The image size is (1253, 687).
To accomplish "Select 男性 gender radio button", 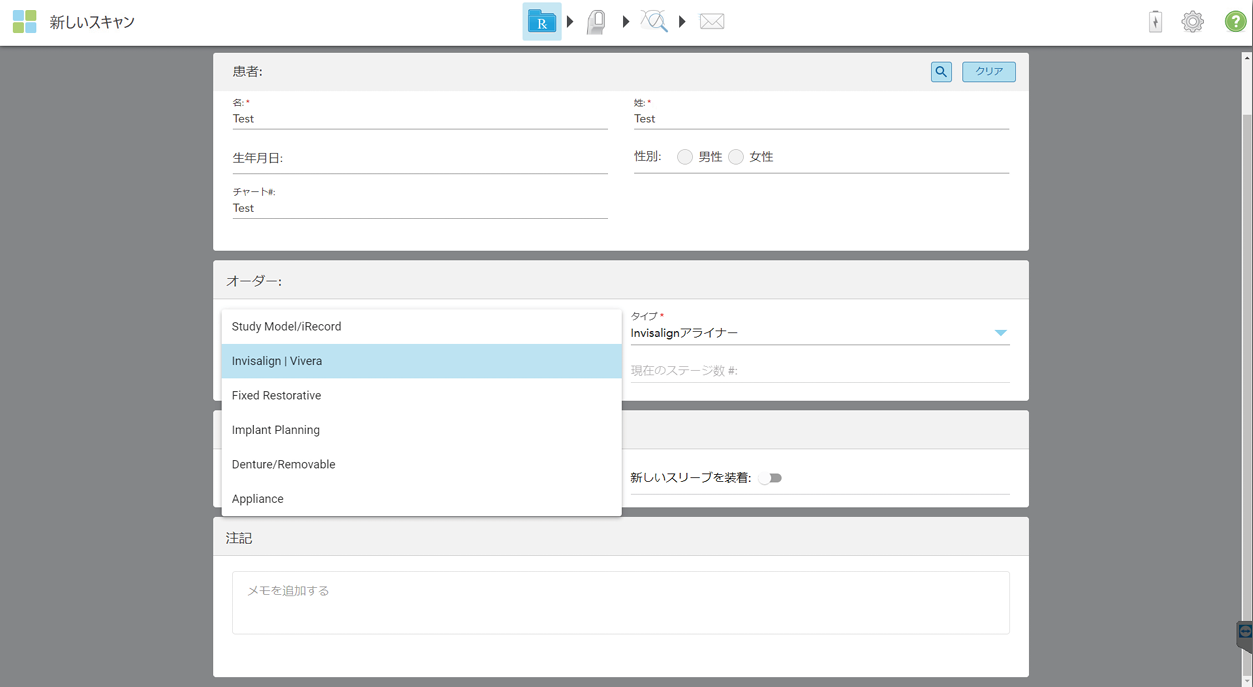I will point(685,157).
